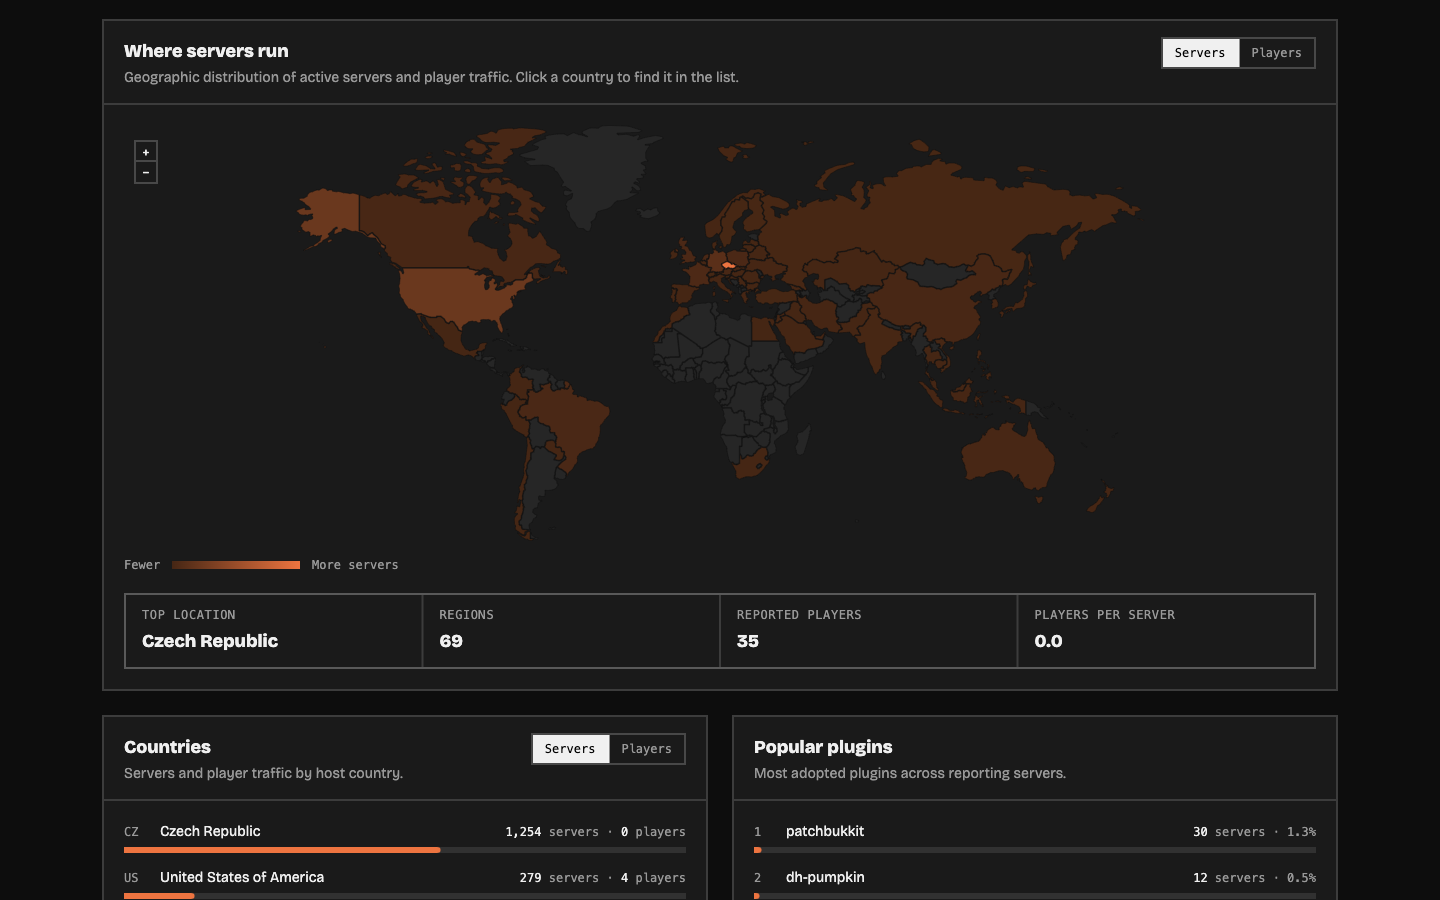
Task: Show Players in the Countries panel
Action: [647, 749]
